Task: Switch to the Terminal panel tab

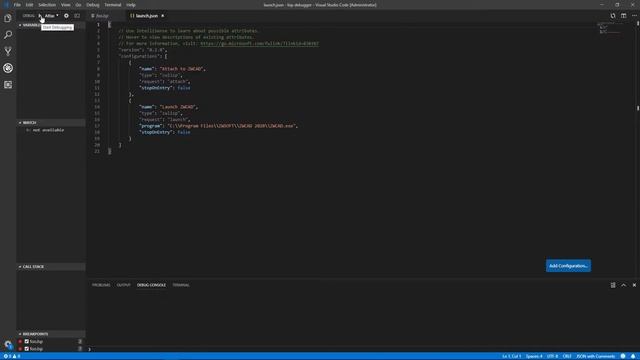Action: 181,285
